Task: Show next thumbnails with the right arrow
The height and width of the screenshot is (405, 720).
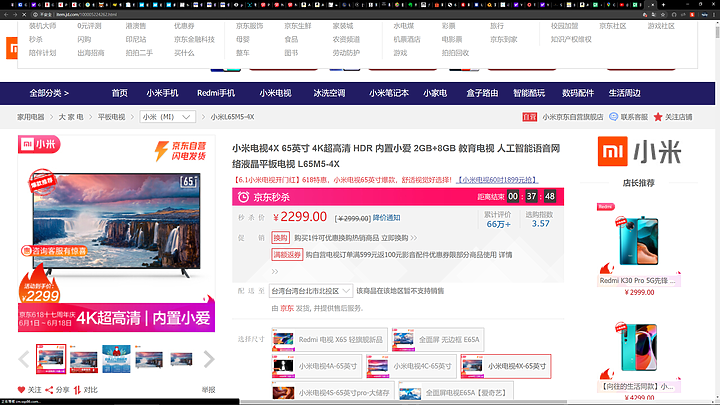Action: tap(208, 359)
